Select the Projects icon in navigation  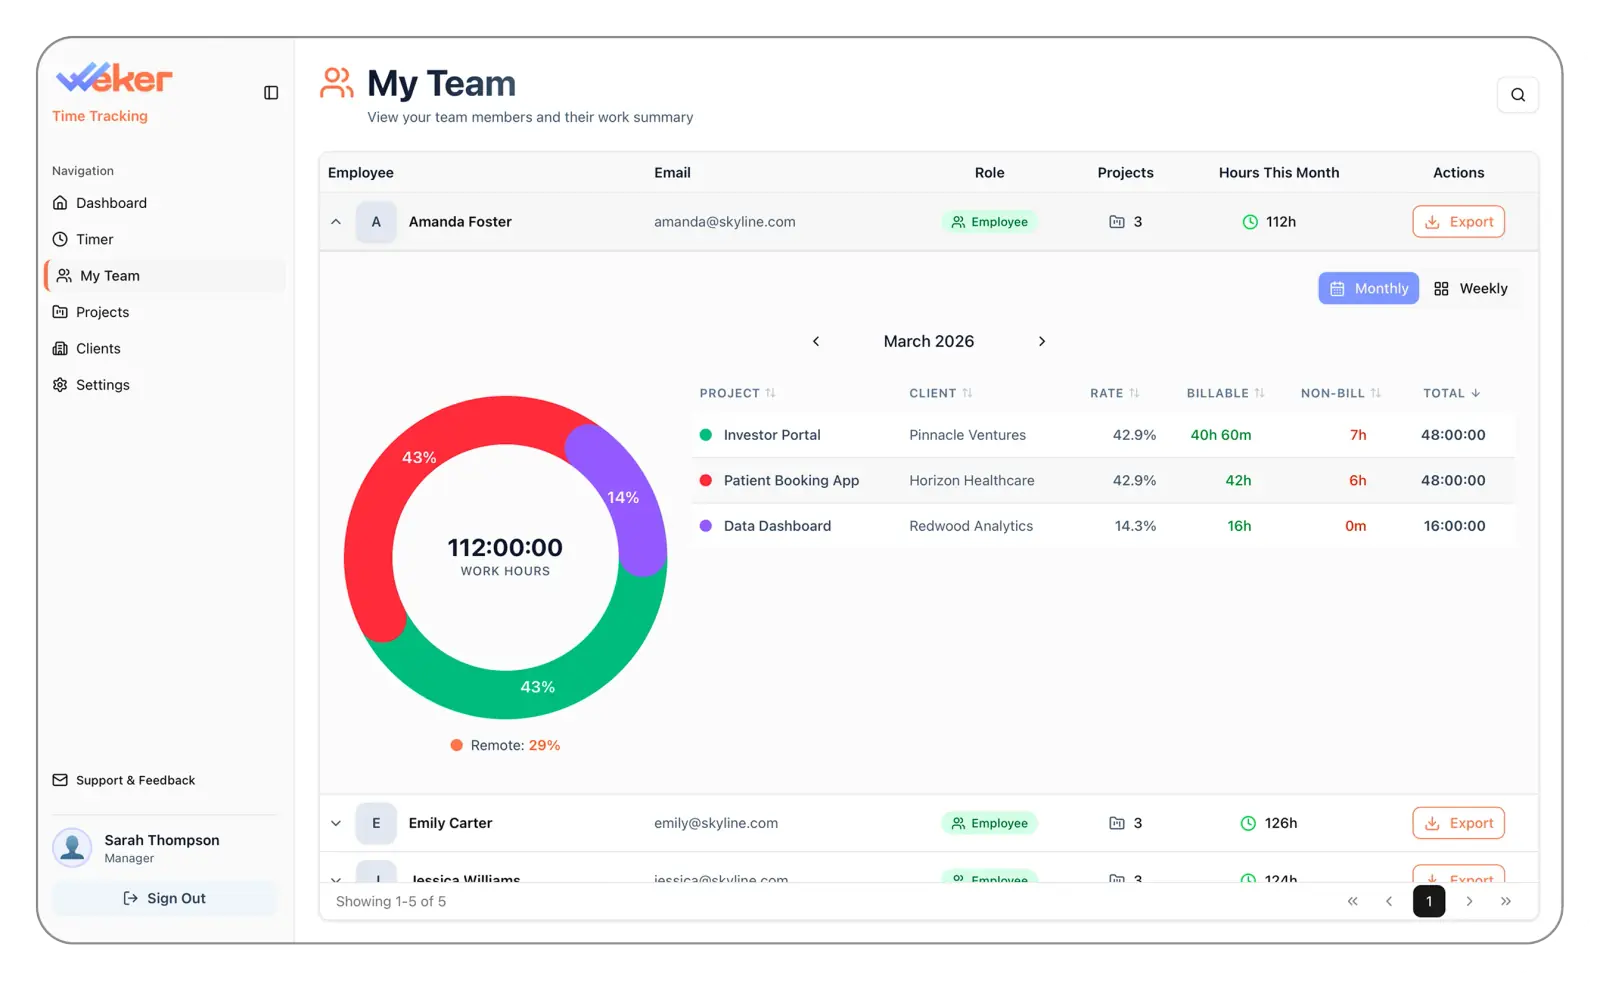61,311
